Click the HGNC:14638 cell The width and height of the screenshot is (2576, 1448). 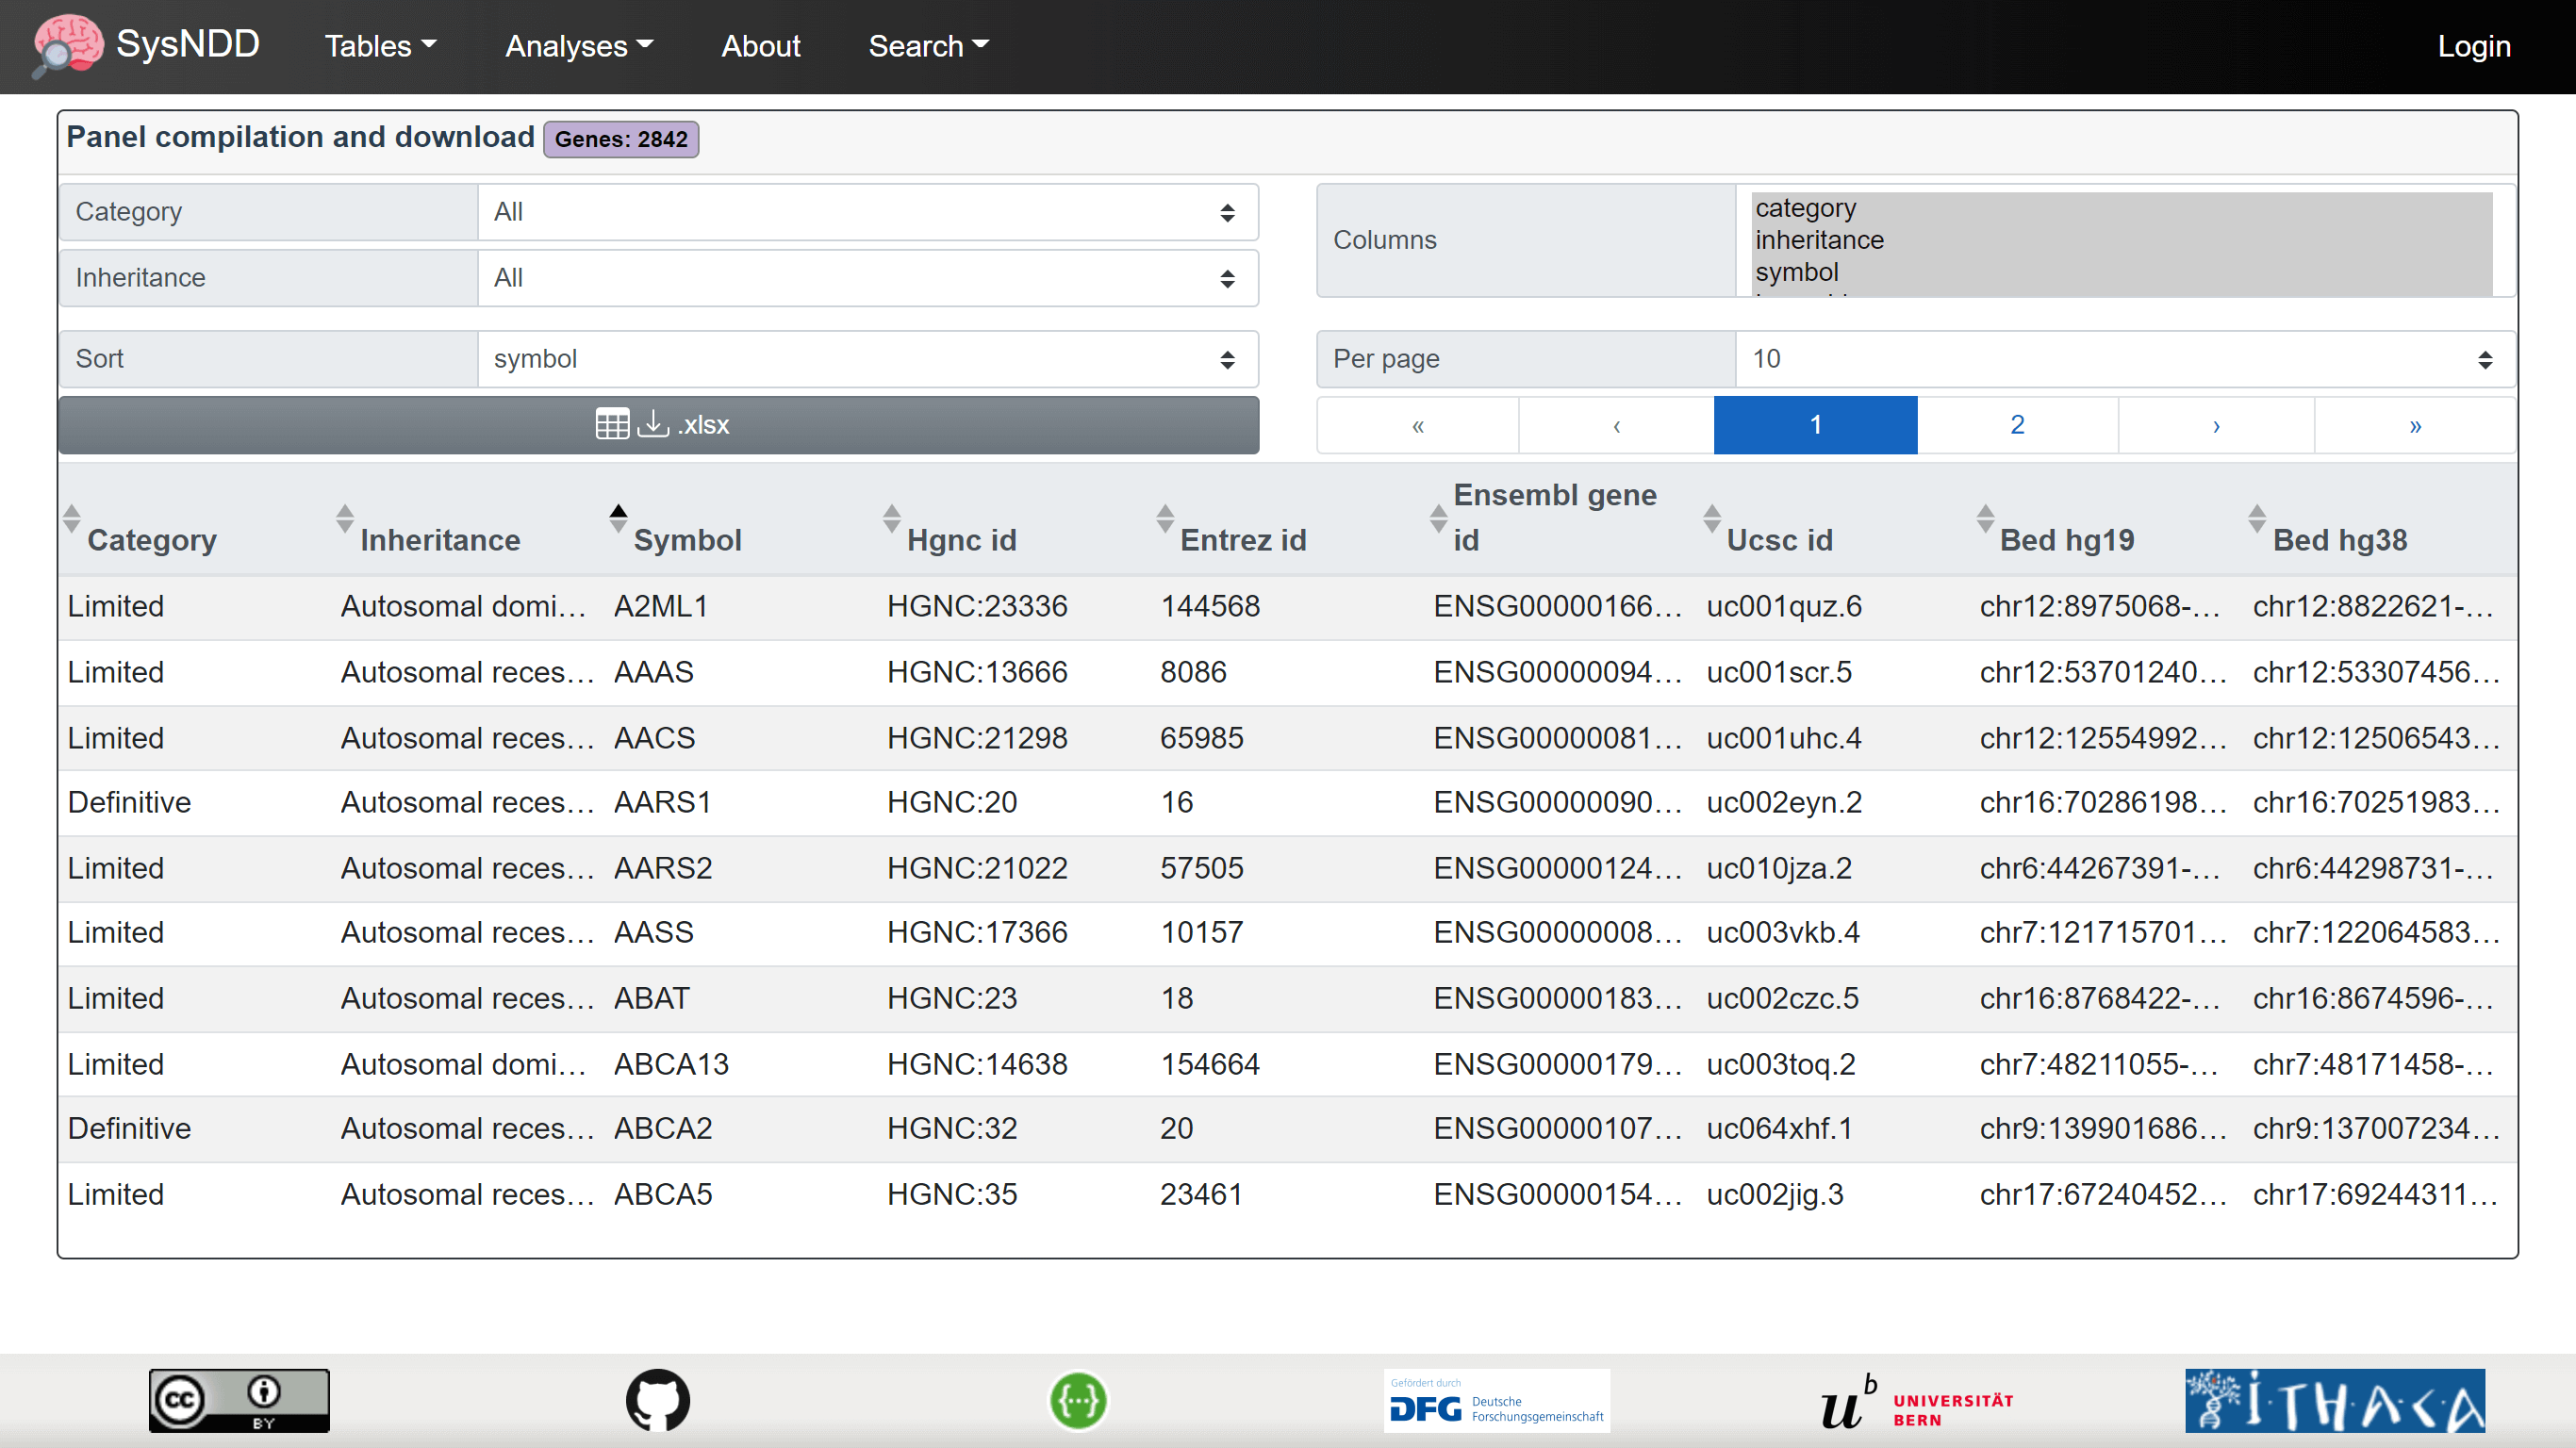click(977, 1064)
